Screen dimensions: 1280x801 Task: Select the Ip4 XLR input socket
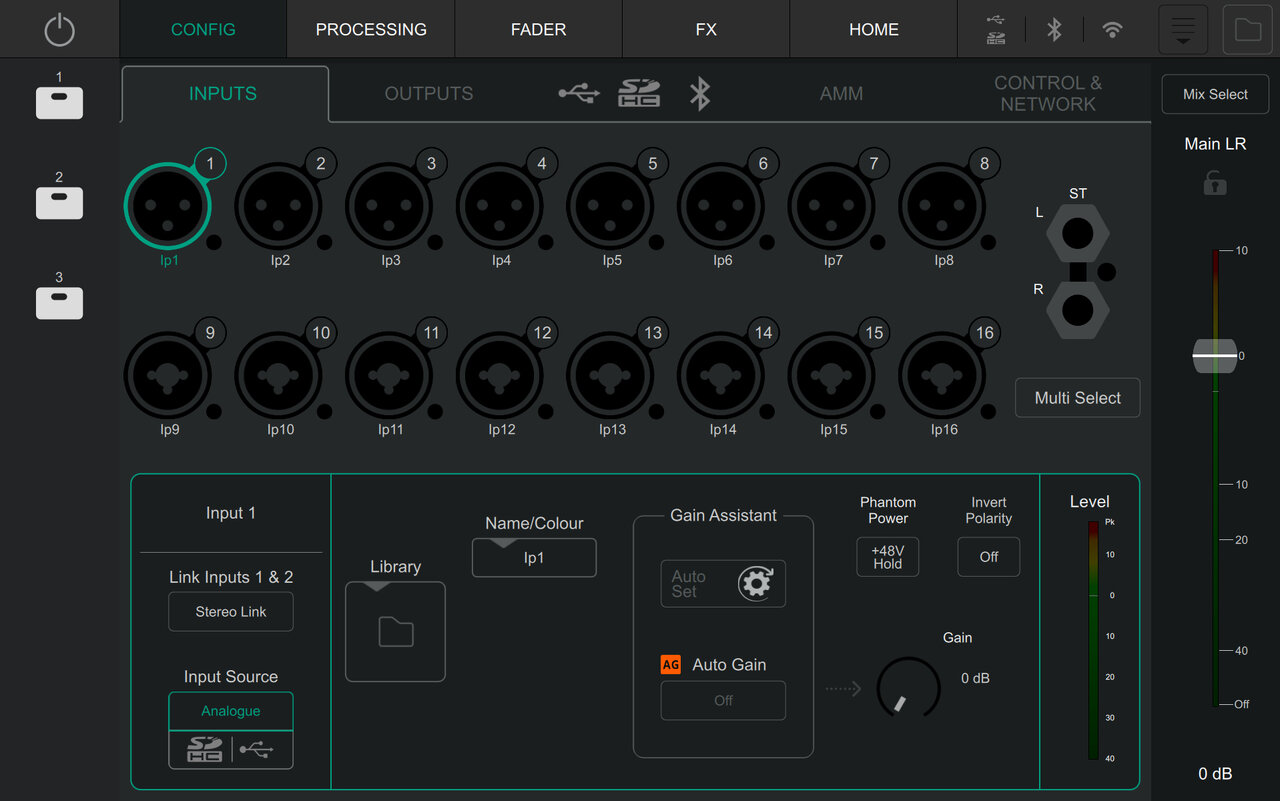pos(500,206)
